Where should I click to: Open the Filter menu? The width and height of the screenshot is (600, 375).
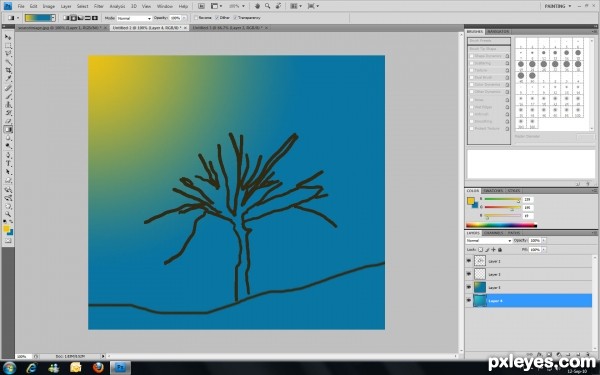coord(99,6)
